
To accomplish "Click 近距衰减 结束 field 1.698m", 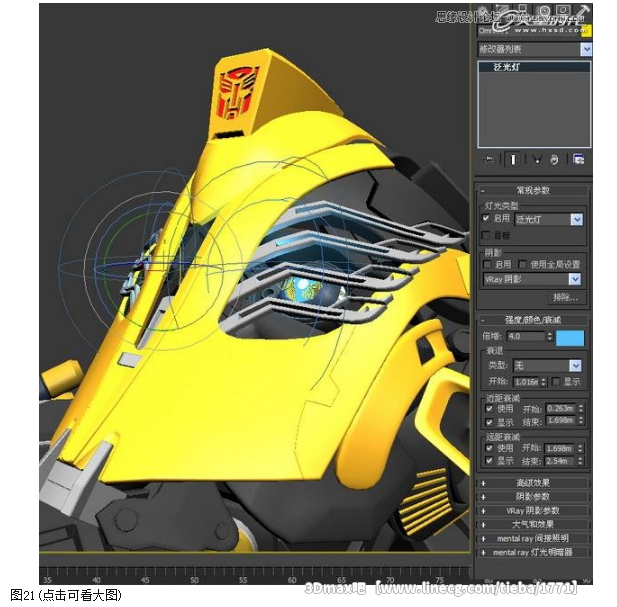I will [x=560, y=421].
